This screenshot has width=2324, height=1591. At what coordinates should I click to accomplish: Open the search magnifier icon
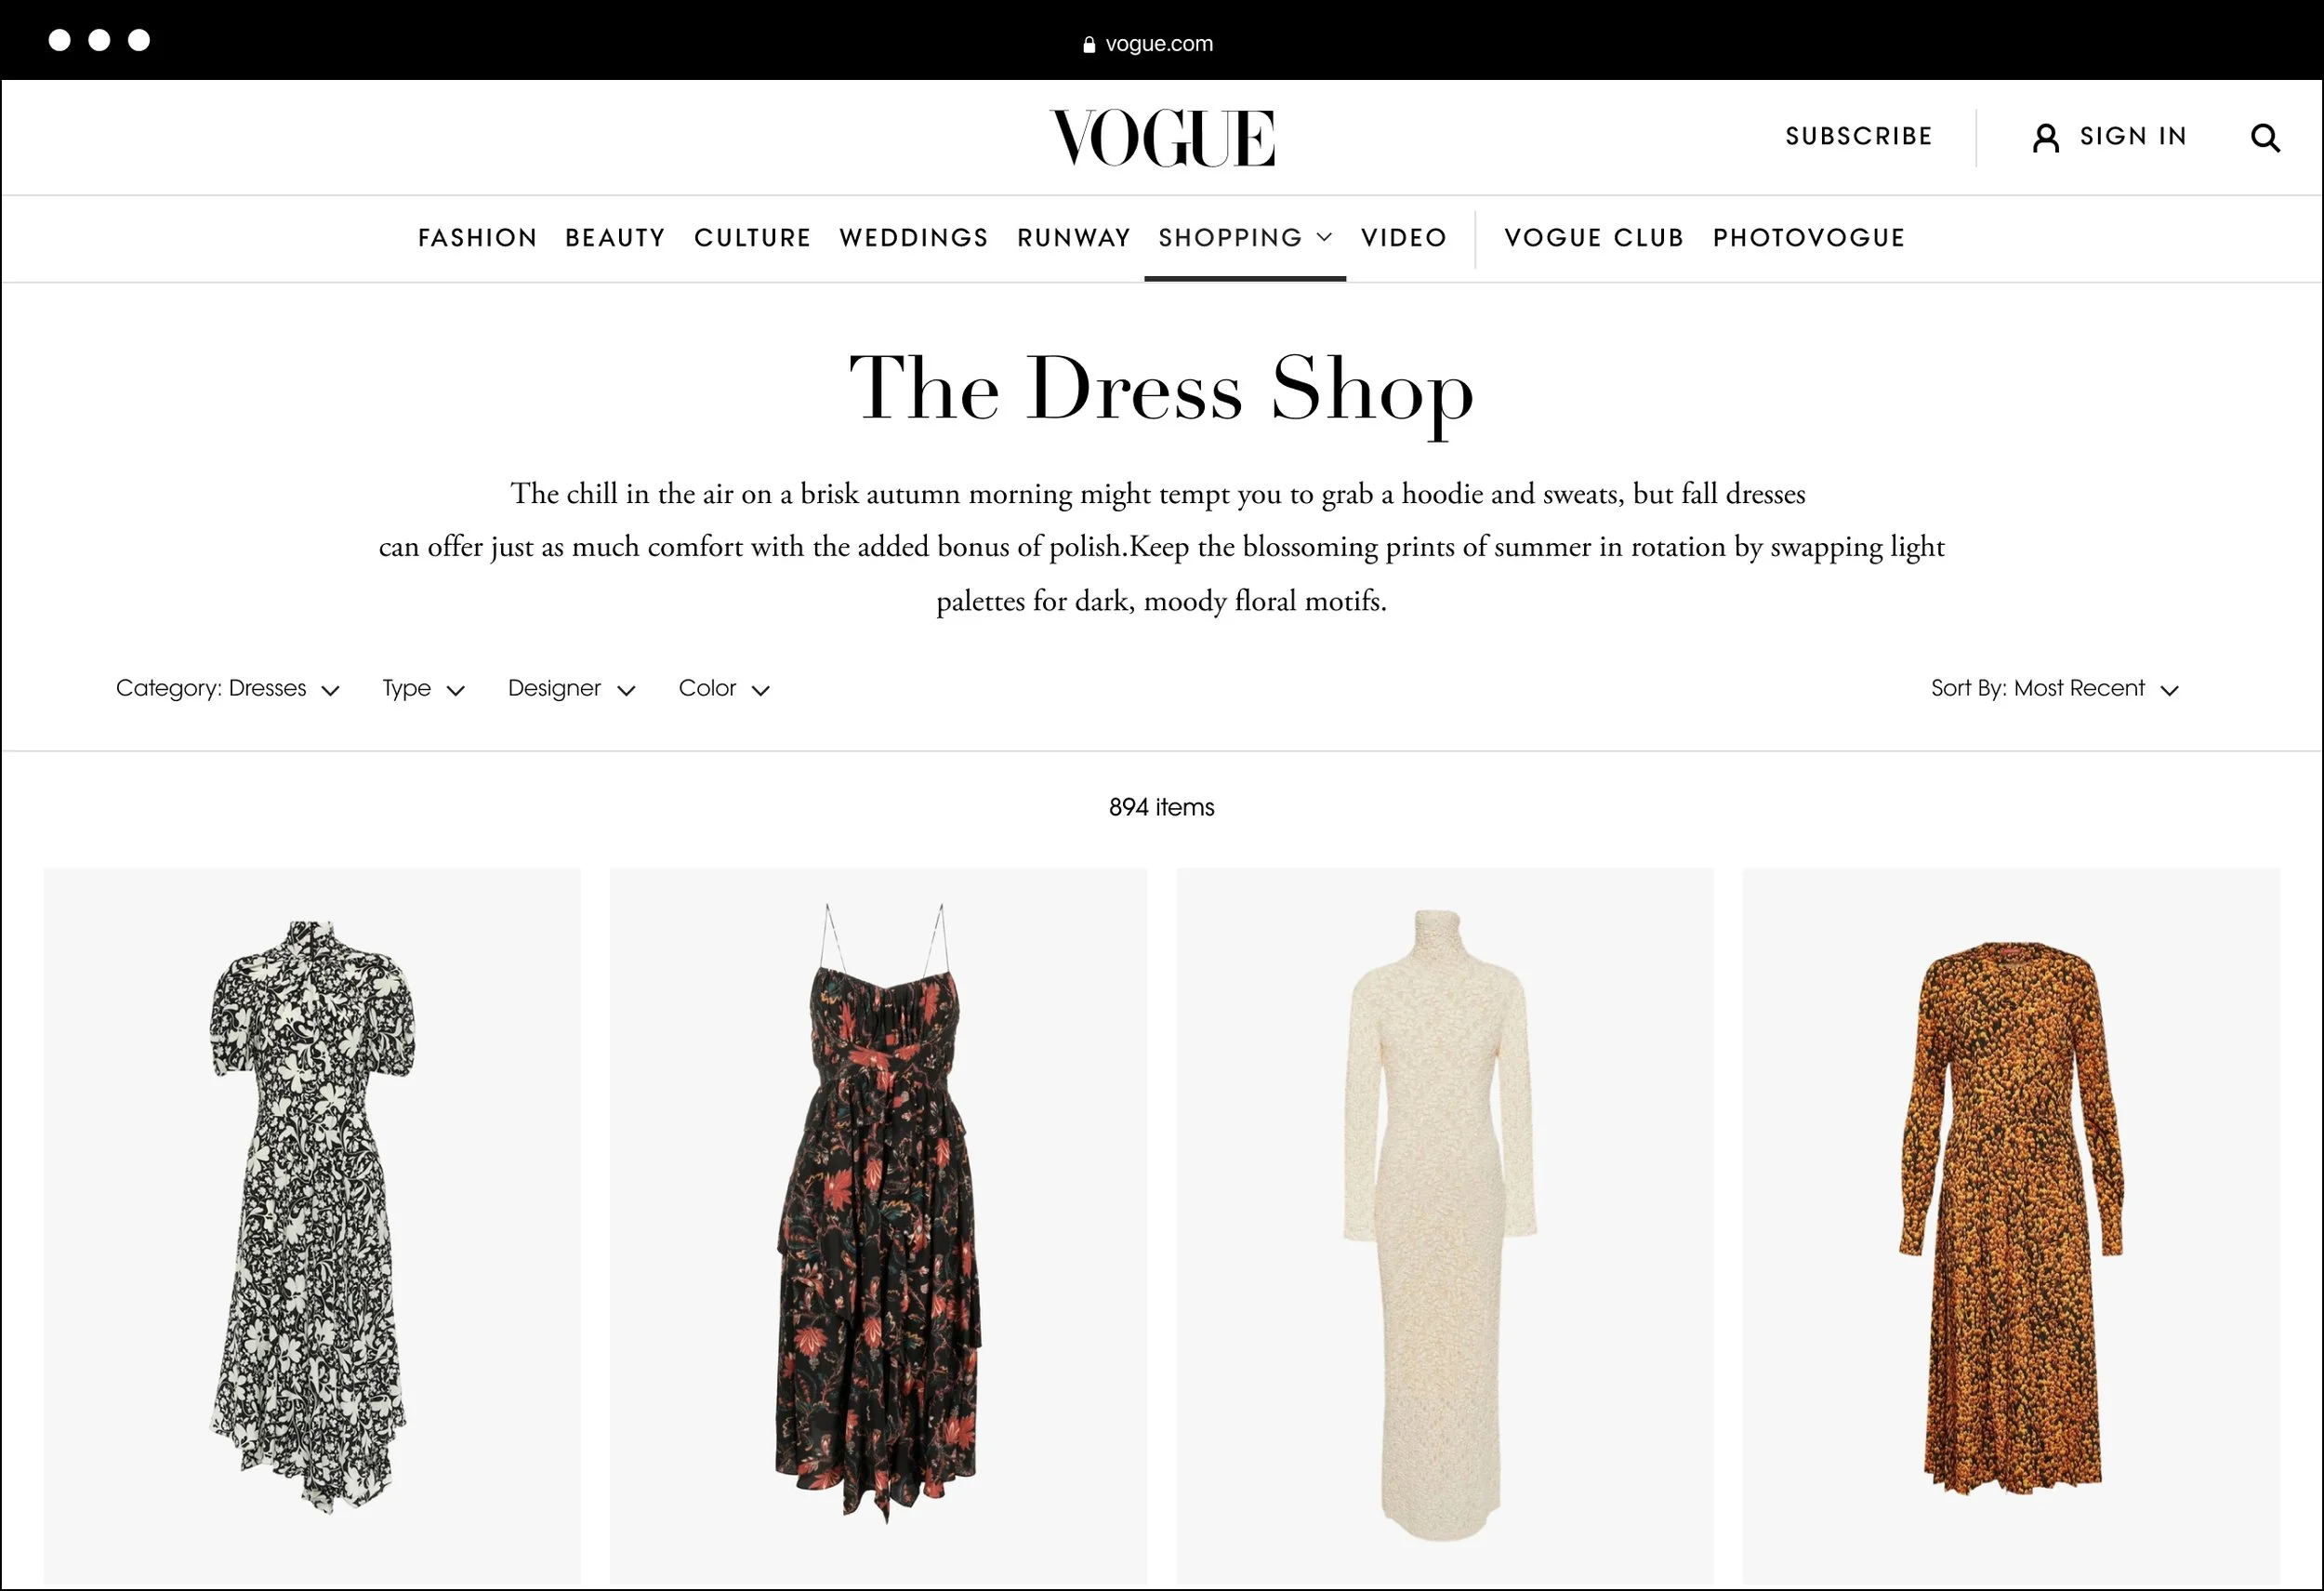click(2265, 138)
